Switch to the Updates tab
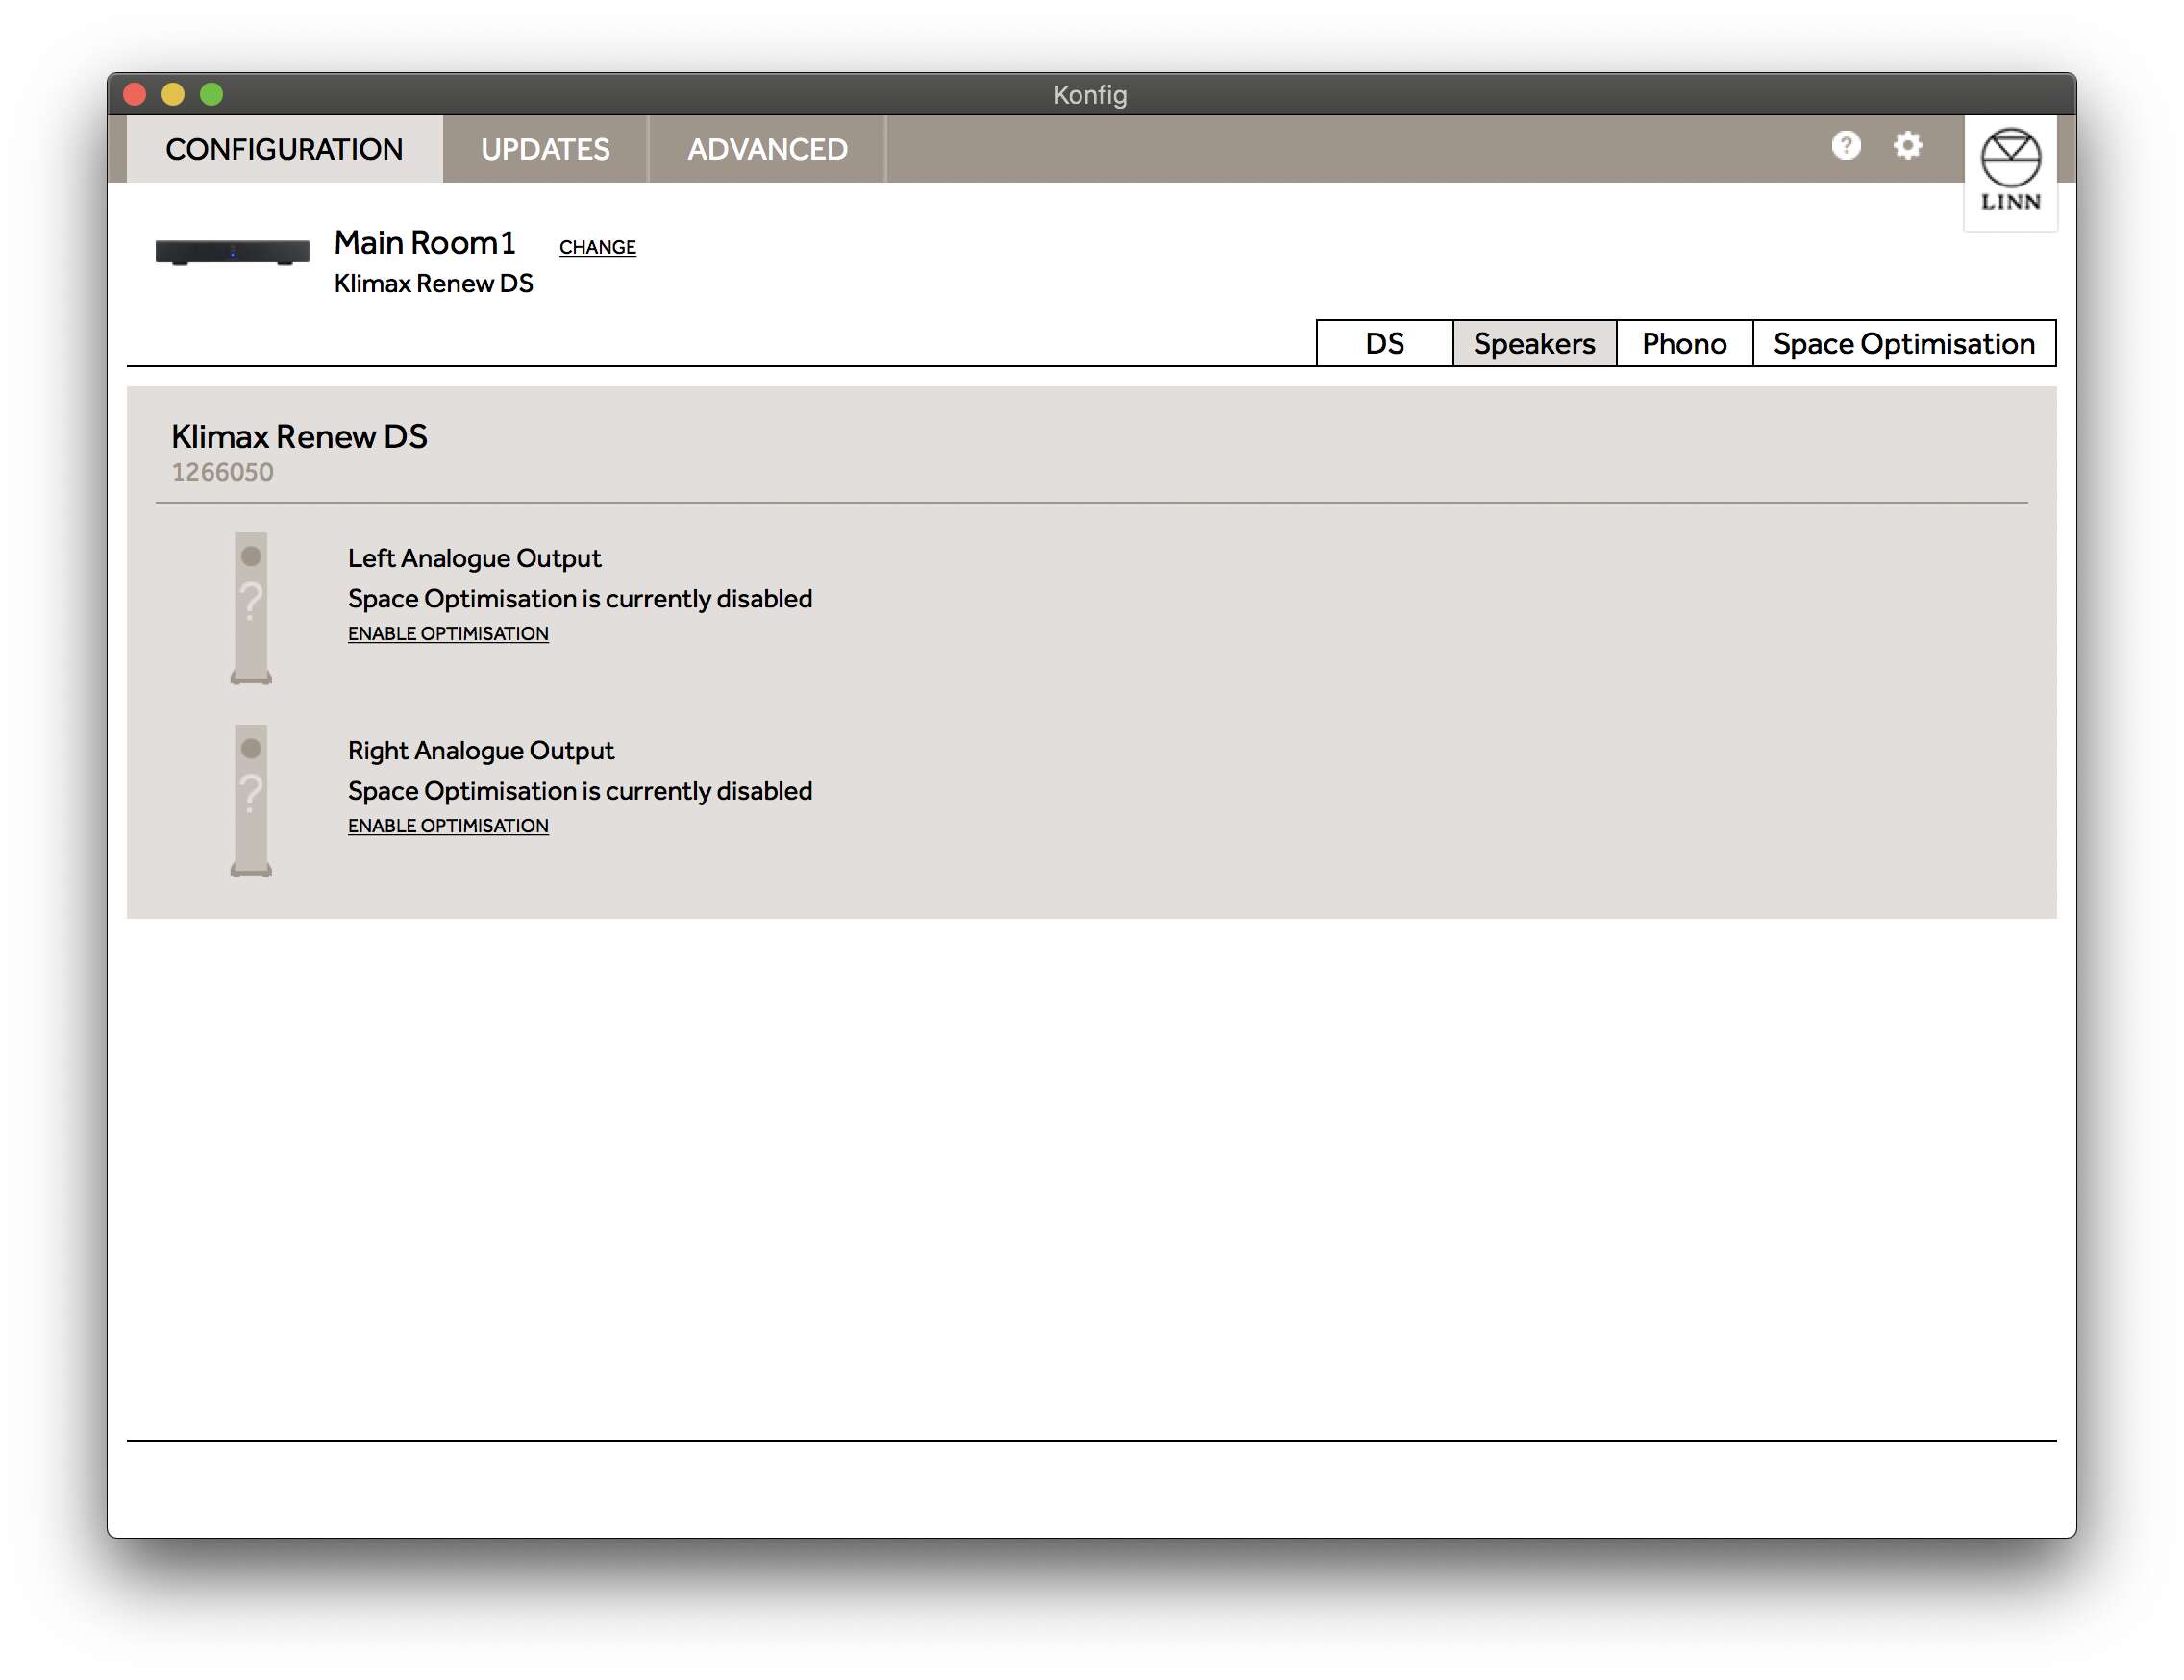2184x1680 pixels. pyautogui.click(x=545, y=149)
